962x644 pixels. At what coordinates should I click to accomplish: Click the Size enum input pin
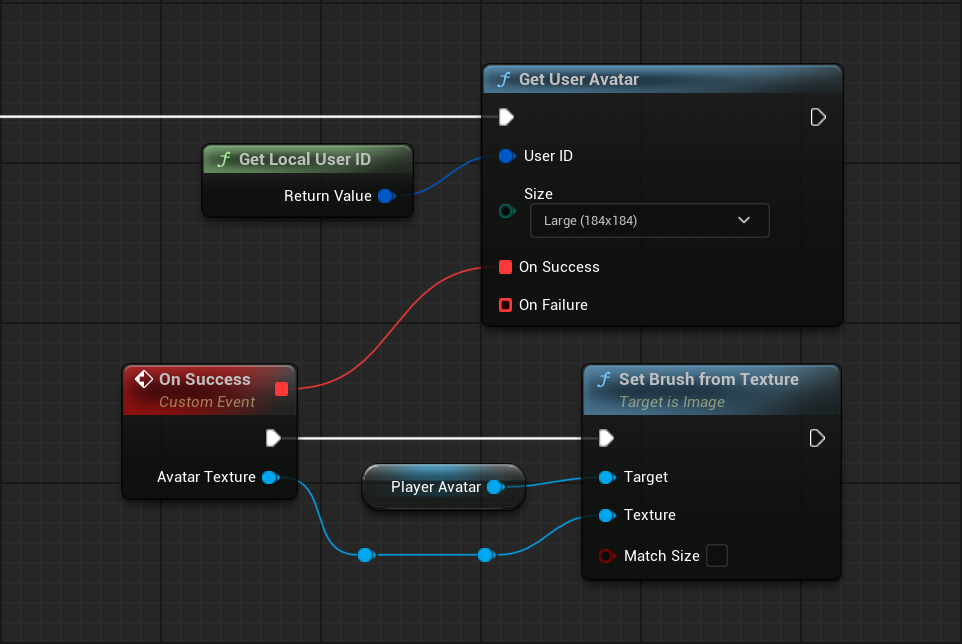pos(506,211)
